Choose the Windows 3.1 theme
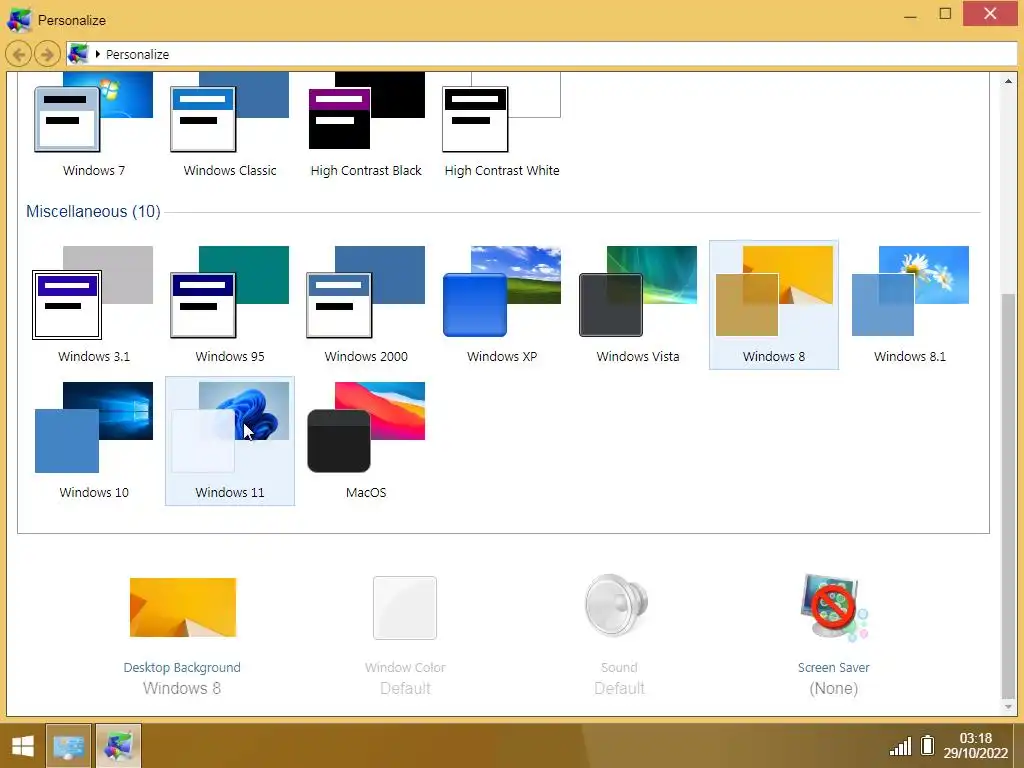Image resolution: width=1024 pixels, height=768 pixels. [x=93, y=304]
